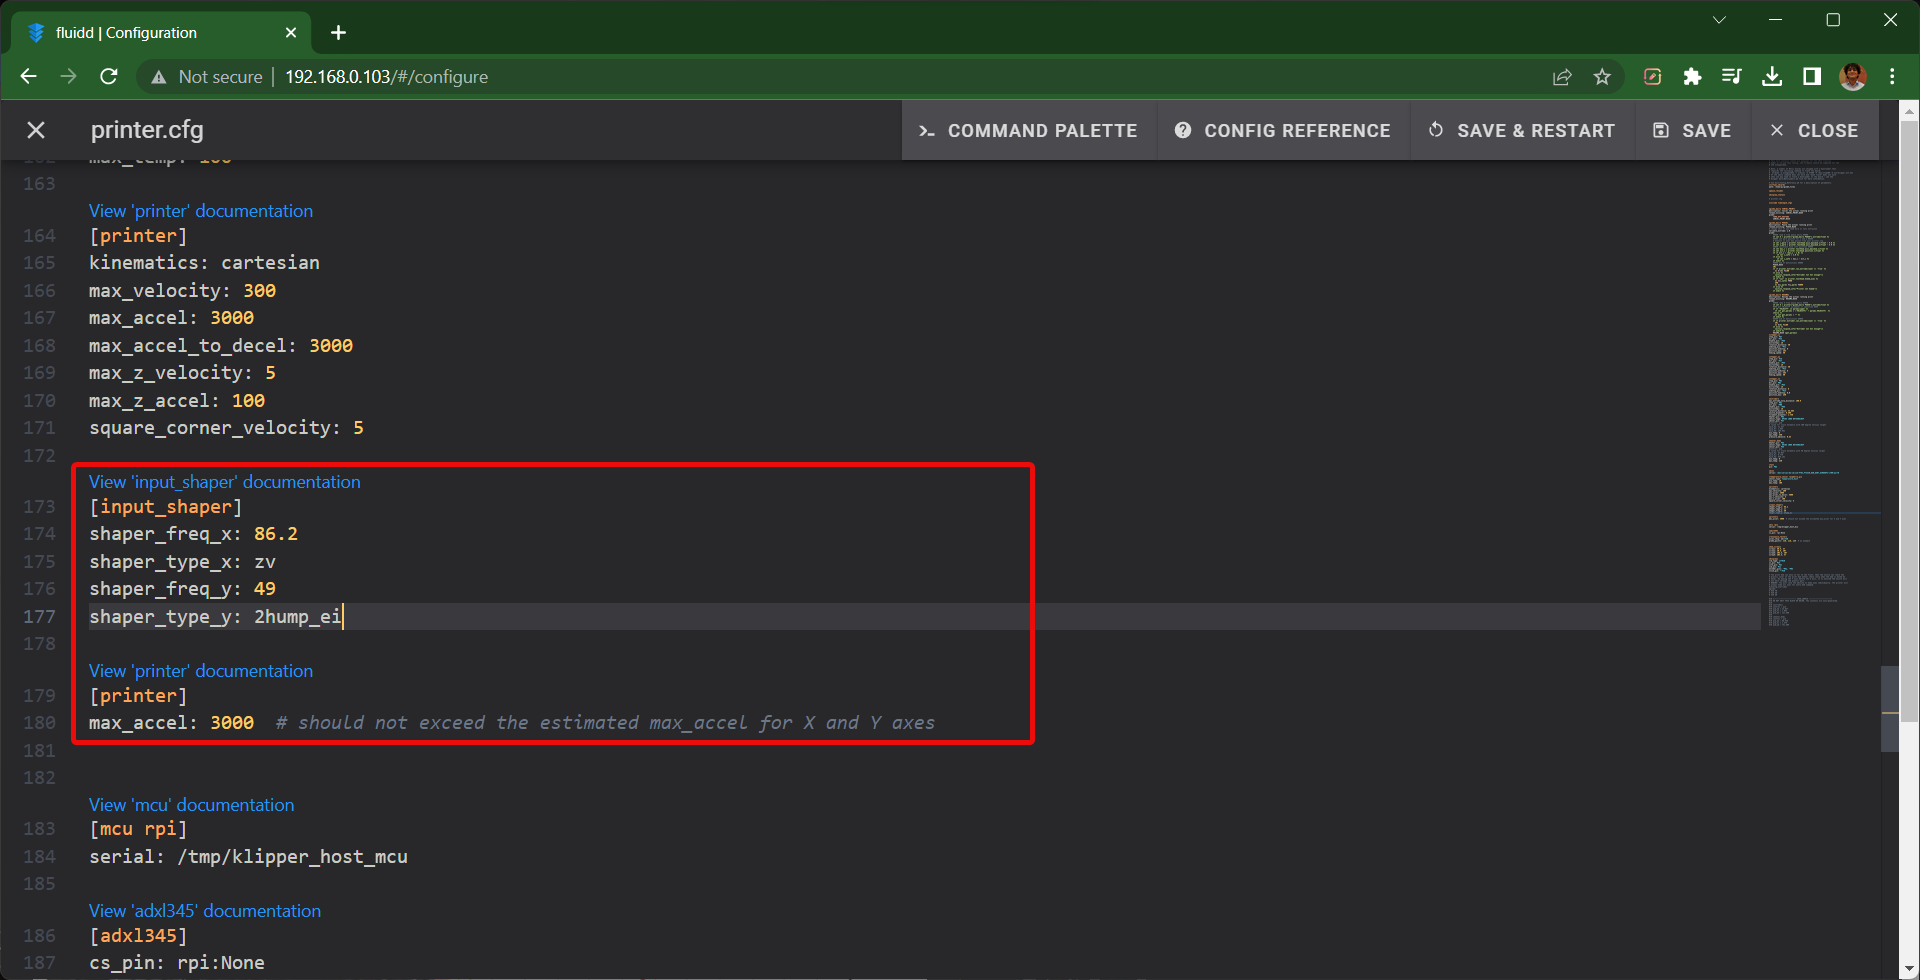The height and width of the screenshot is (980, 1920).
Task: Click the [mcu rpi] section header
Action: 138,829
